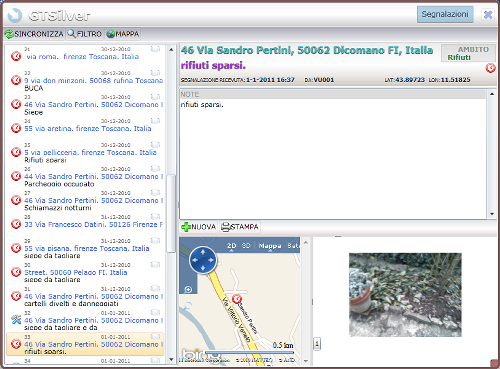Screen dimensions: 500x369
Task: Click the sender code VU001
Action: [x=324, y=80]
